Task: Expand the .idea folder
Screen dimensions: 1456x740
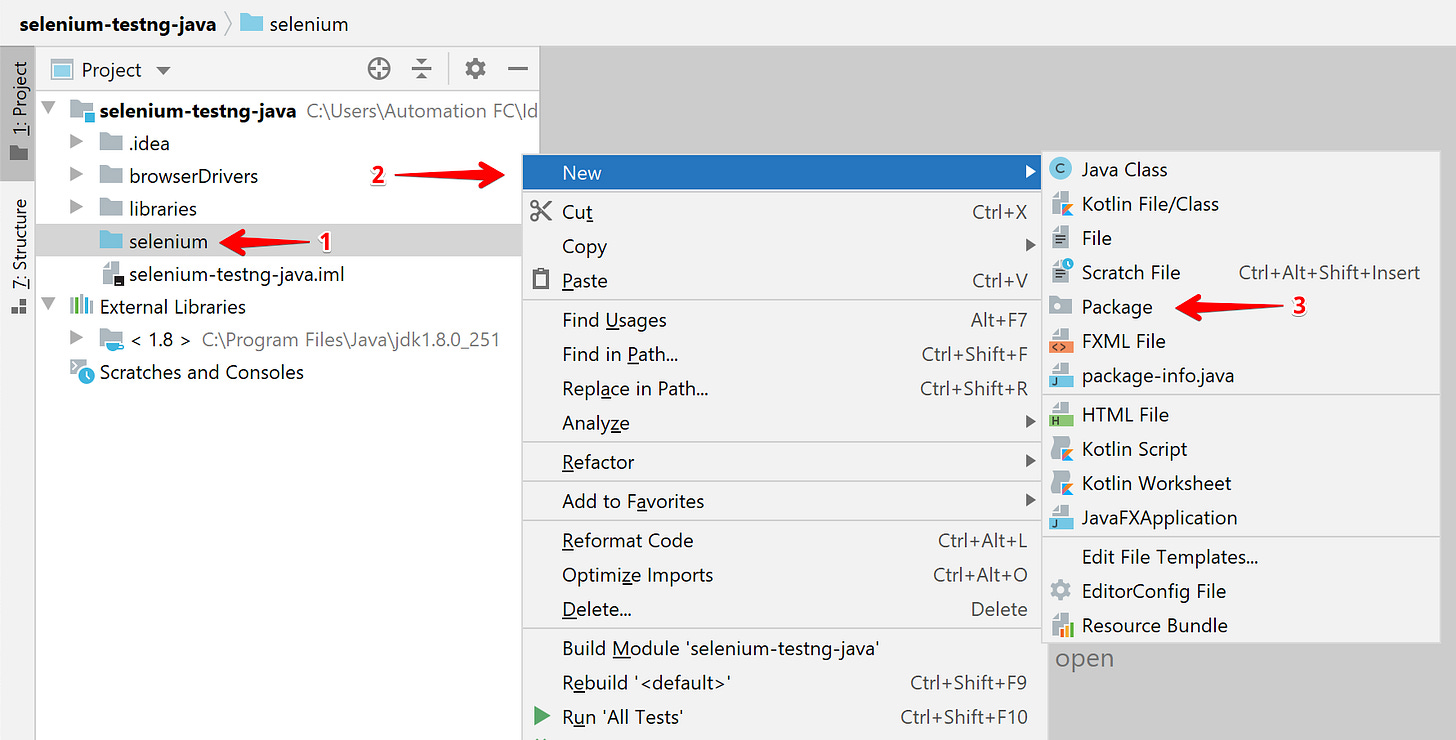Action: coord(77,143)
